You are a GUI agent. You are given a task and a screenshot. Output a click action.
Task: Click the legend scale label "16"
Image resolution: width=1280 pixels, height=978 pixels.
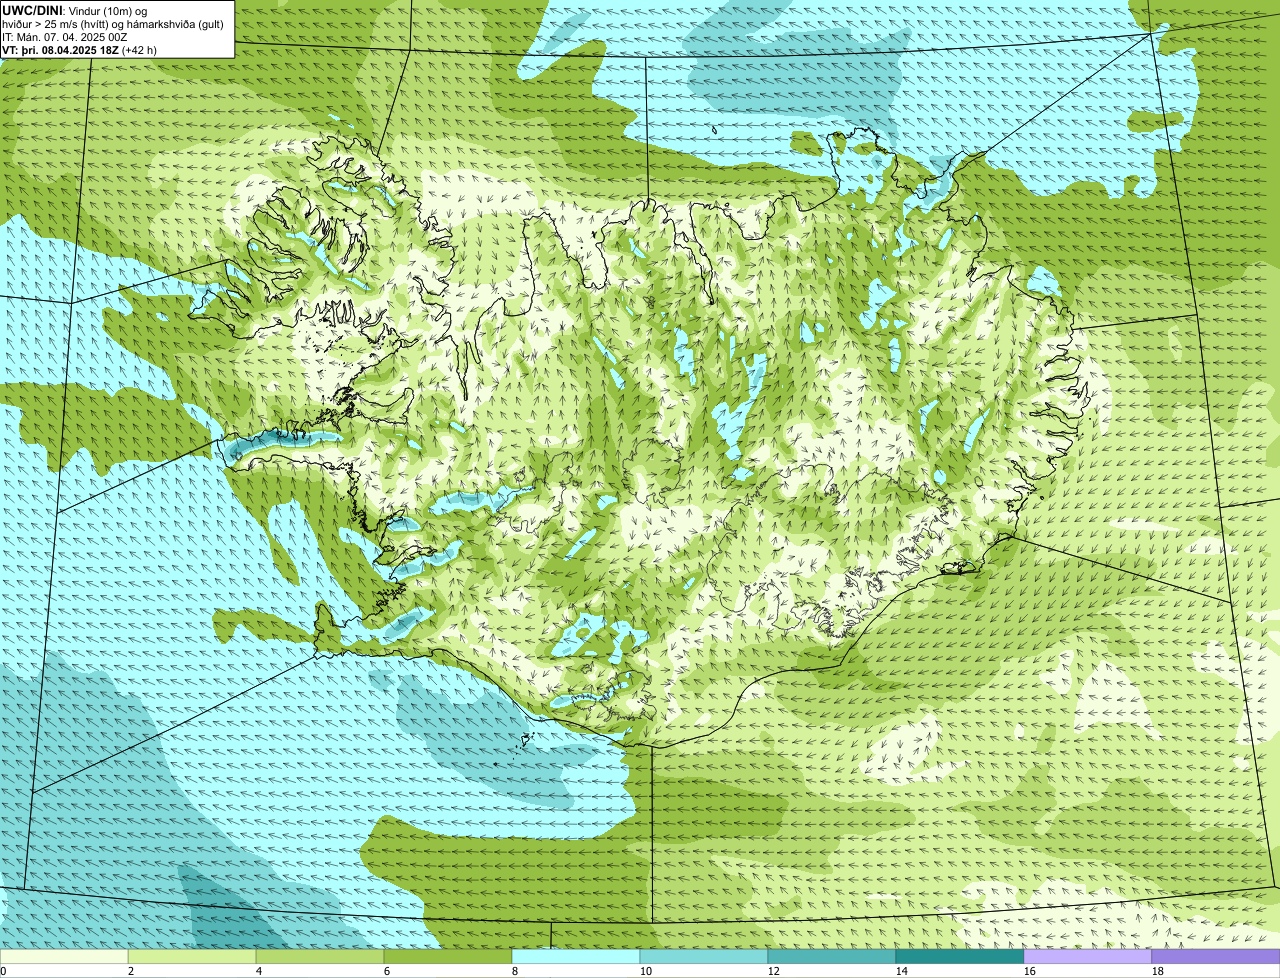click(x=1030, y=971)
